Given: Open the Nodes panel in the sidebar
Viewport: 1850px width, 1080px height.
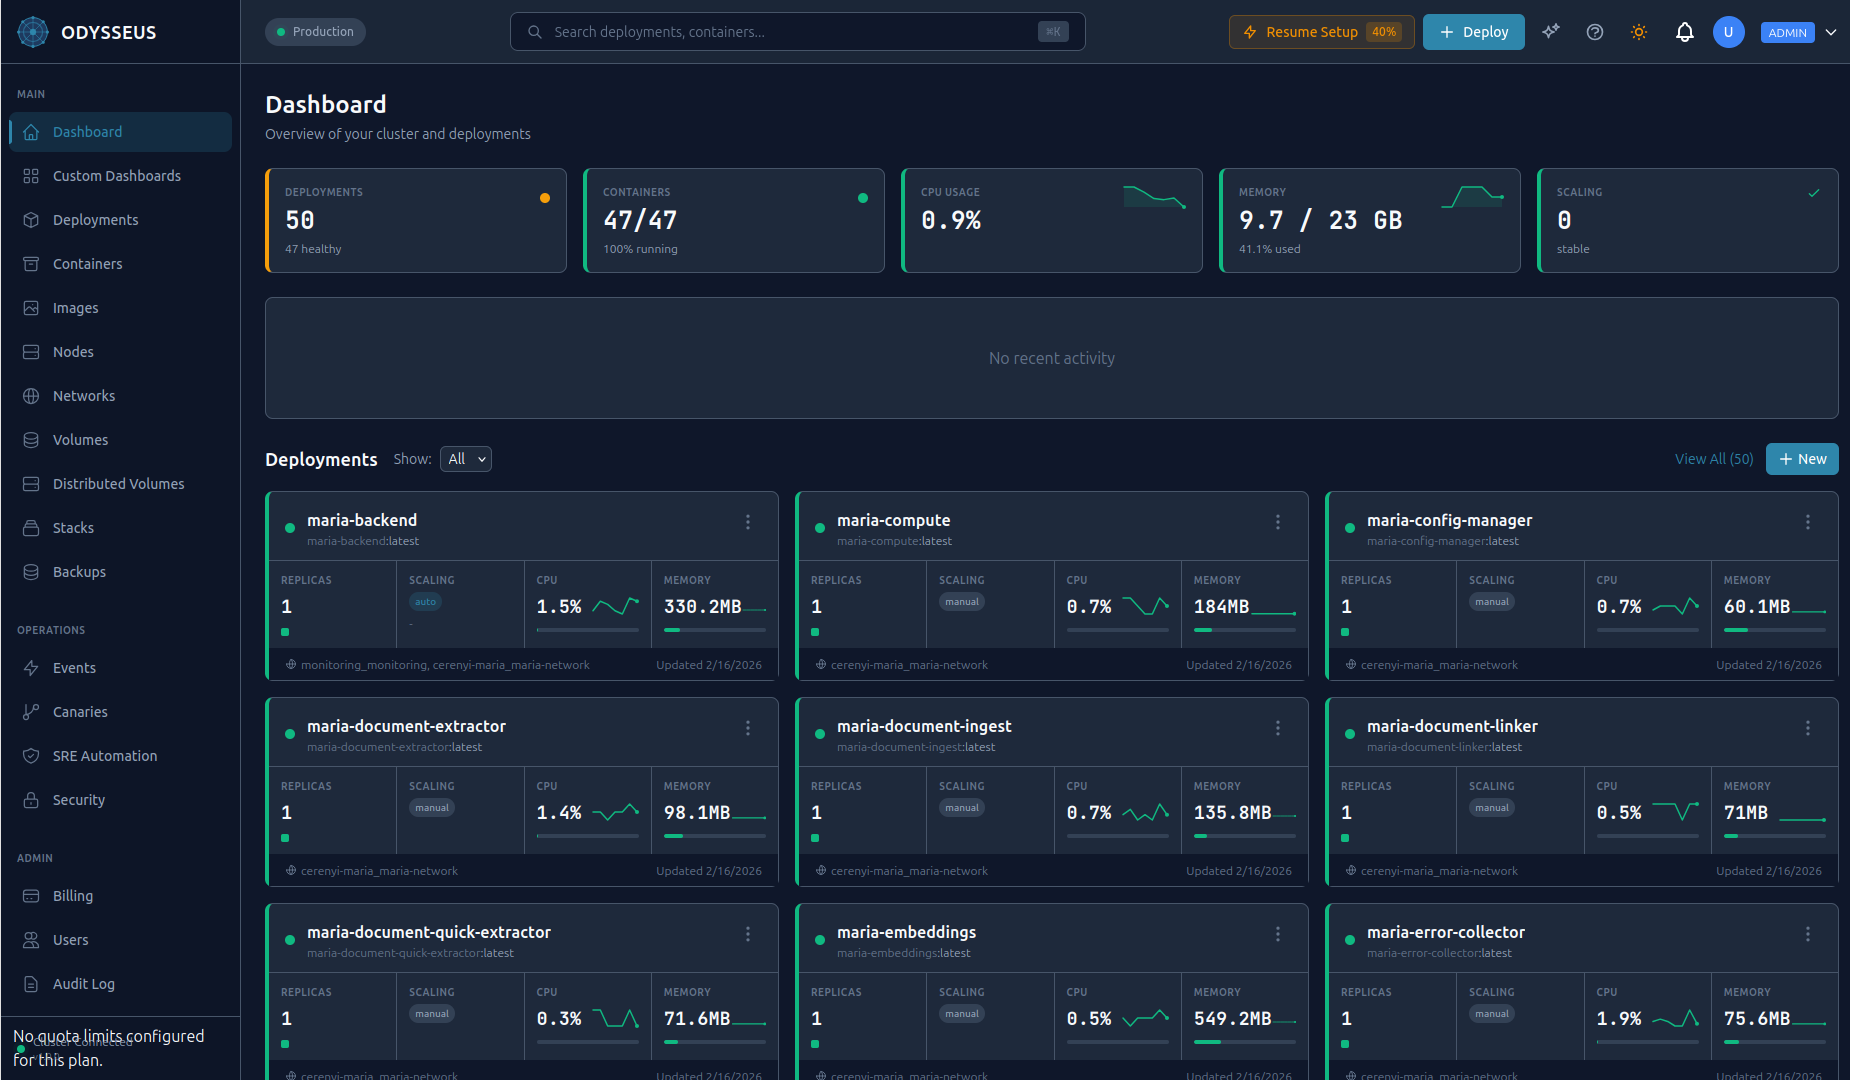Looking at the screenshot, I should coord(72,351).
